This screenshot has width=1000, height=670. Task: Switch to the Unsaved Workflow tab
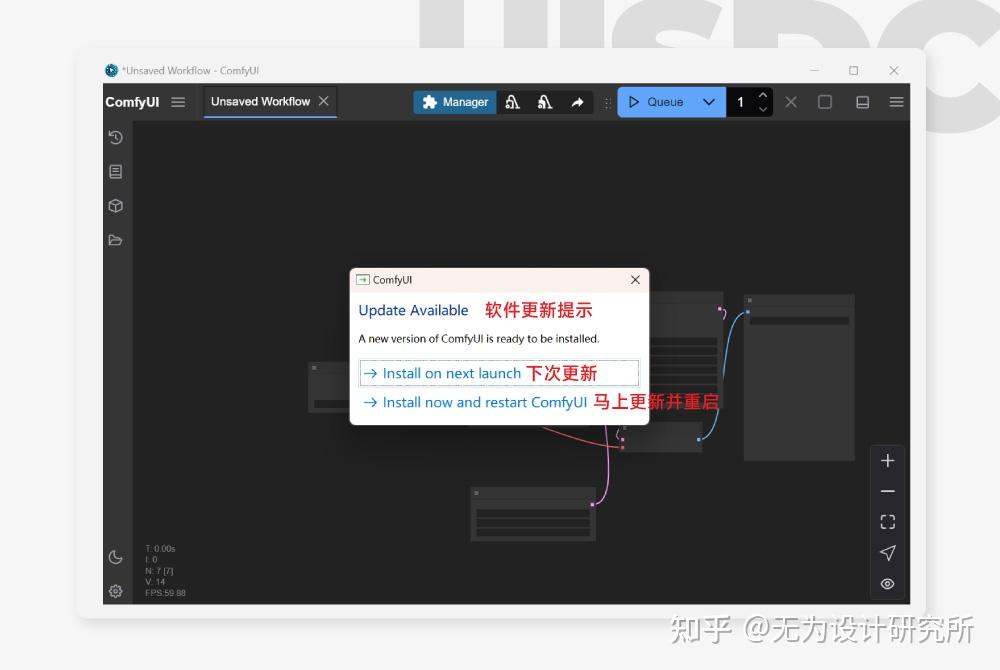click(x=262, y=101)
